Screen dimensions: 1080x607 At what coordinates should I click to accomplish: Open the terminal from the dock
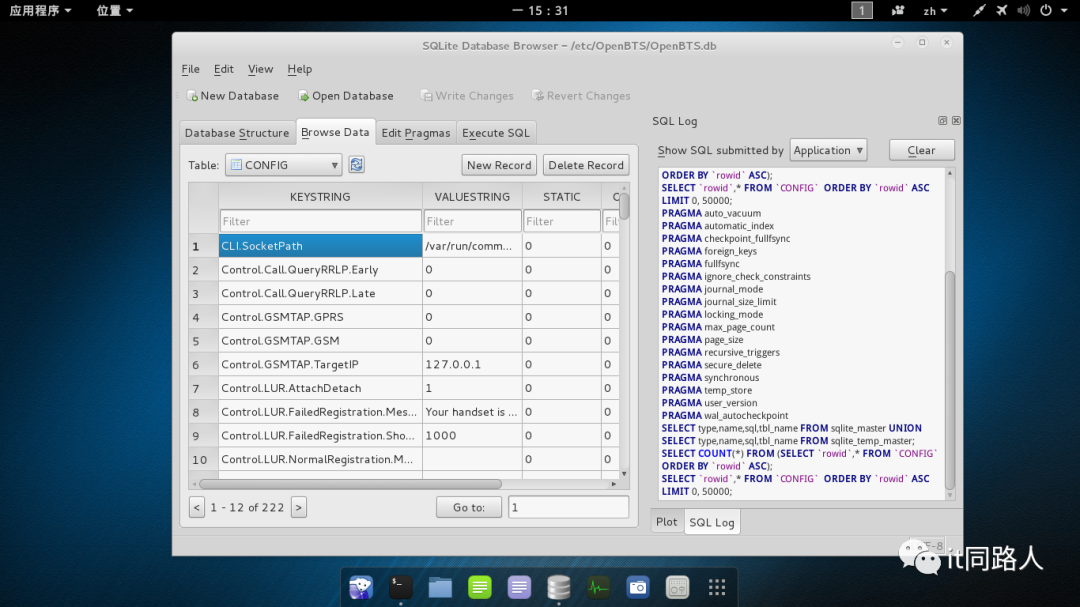[x=400, y=587]
